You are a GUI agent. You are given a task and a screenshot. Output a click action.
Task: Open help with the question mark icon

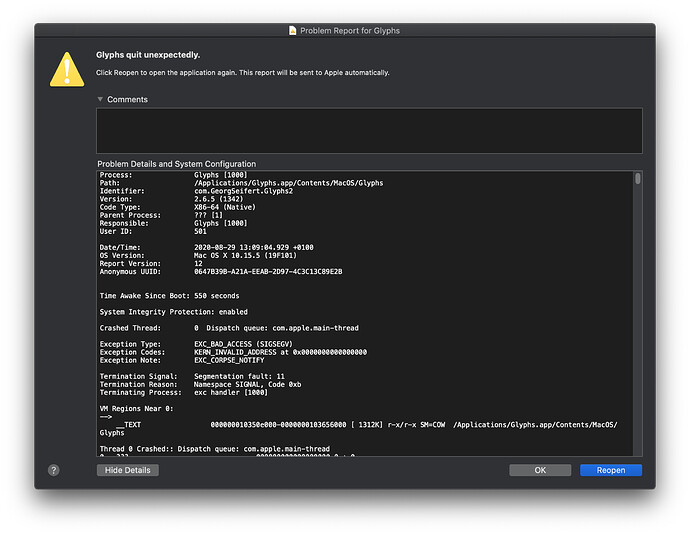tap(54, 470)
